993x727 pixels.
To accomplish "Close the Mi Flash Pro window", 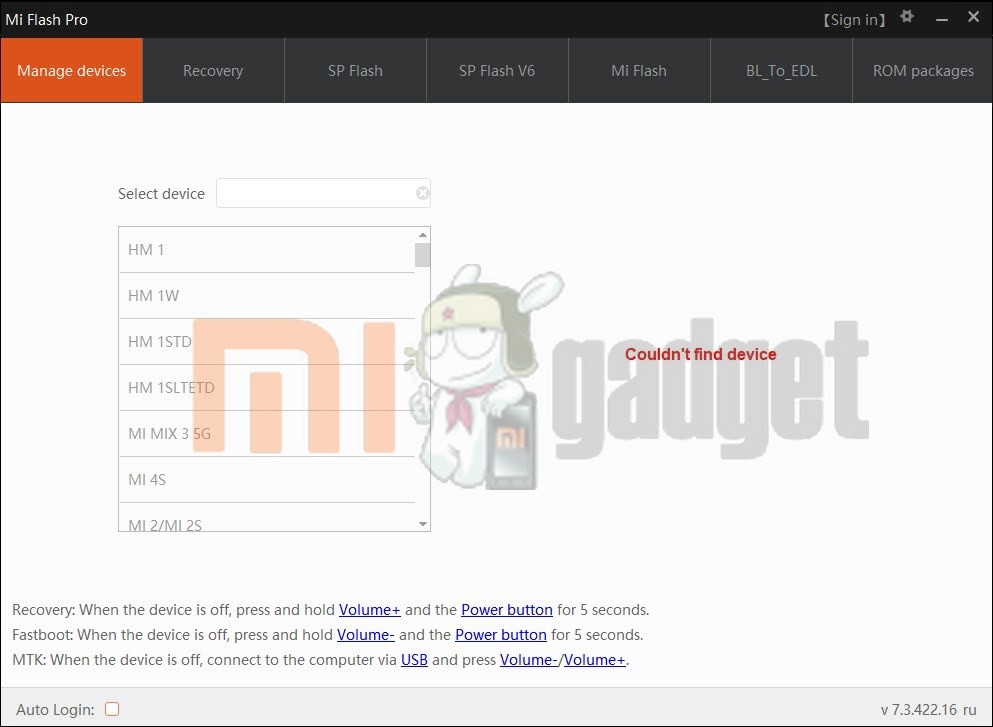I will tap(973, 17).
